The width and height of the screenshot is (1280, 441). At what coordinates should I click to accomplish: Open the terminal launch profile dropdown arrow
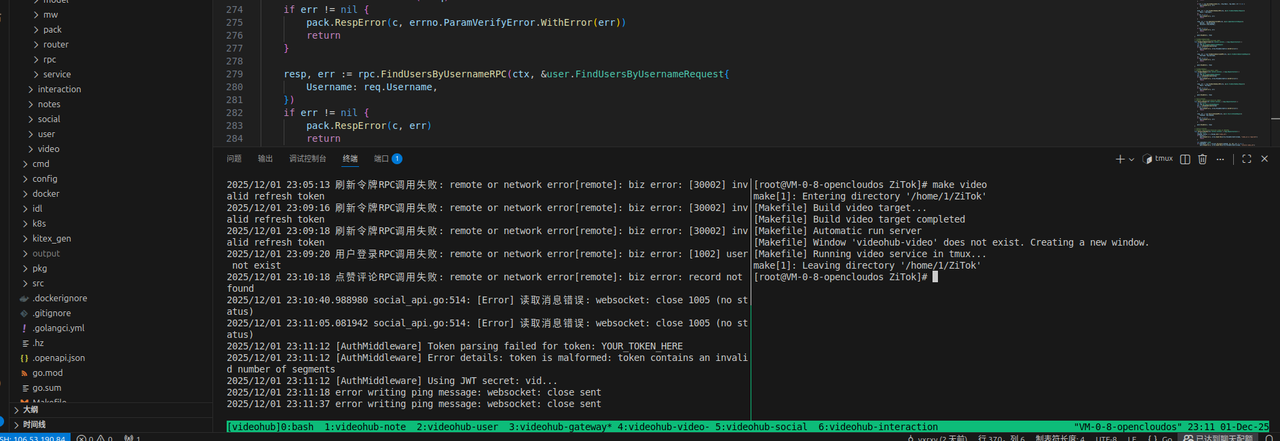1131,159
